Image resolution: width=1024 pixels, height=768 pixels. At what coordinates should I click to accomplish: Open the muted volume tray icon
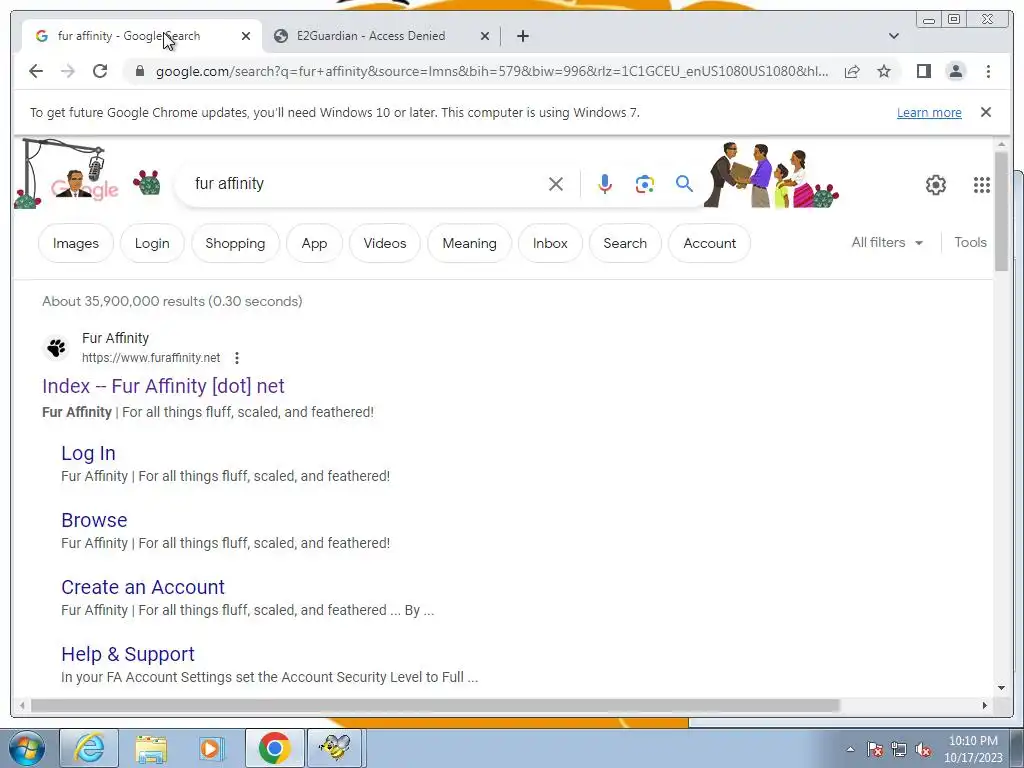point(923,750)
